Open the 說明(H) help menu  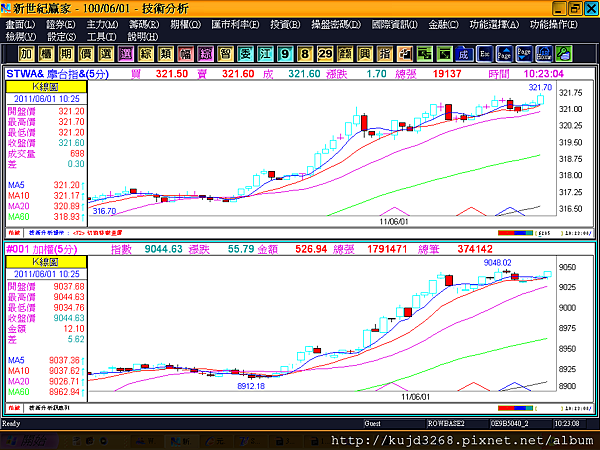(x=143, y=37)
